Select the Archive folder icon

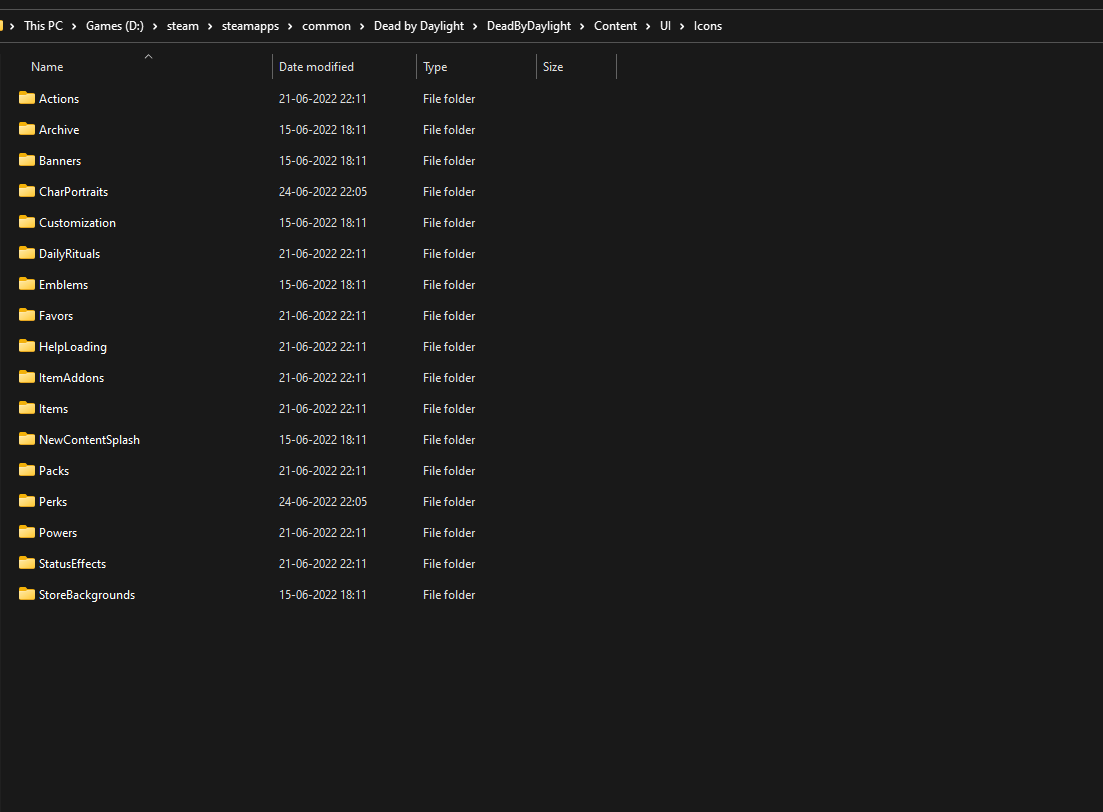click(x=27, y=129)
